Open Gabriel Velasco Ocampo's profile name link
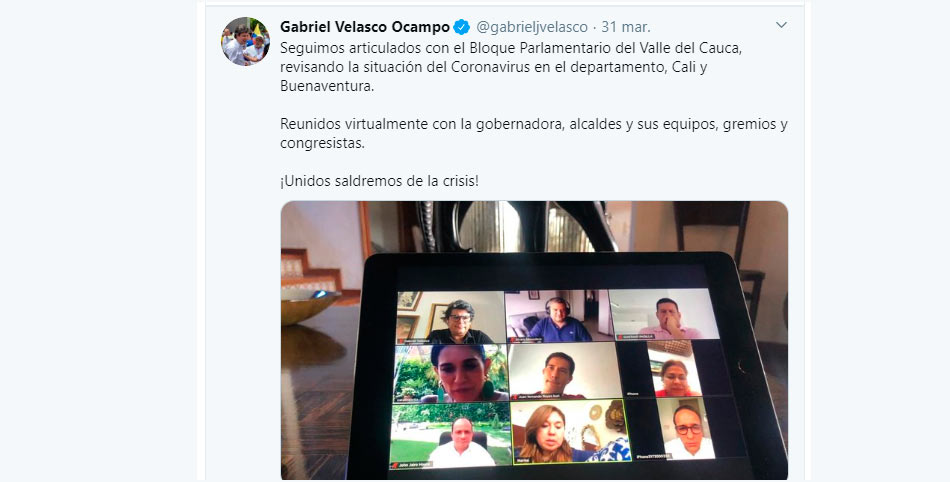 365,27
